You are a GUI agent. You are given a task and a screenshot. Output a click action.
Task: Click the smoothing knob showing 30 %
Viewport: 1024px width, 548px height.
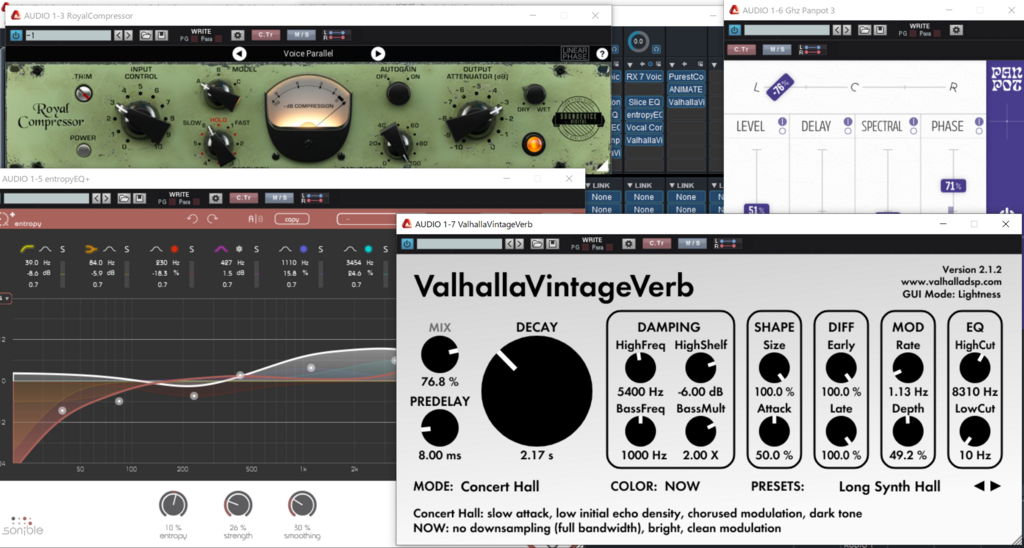(x=302, y=505)
